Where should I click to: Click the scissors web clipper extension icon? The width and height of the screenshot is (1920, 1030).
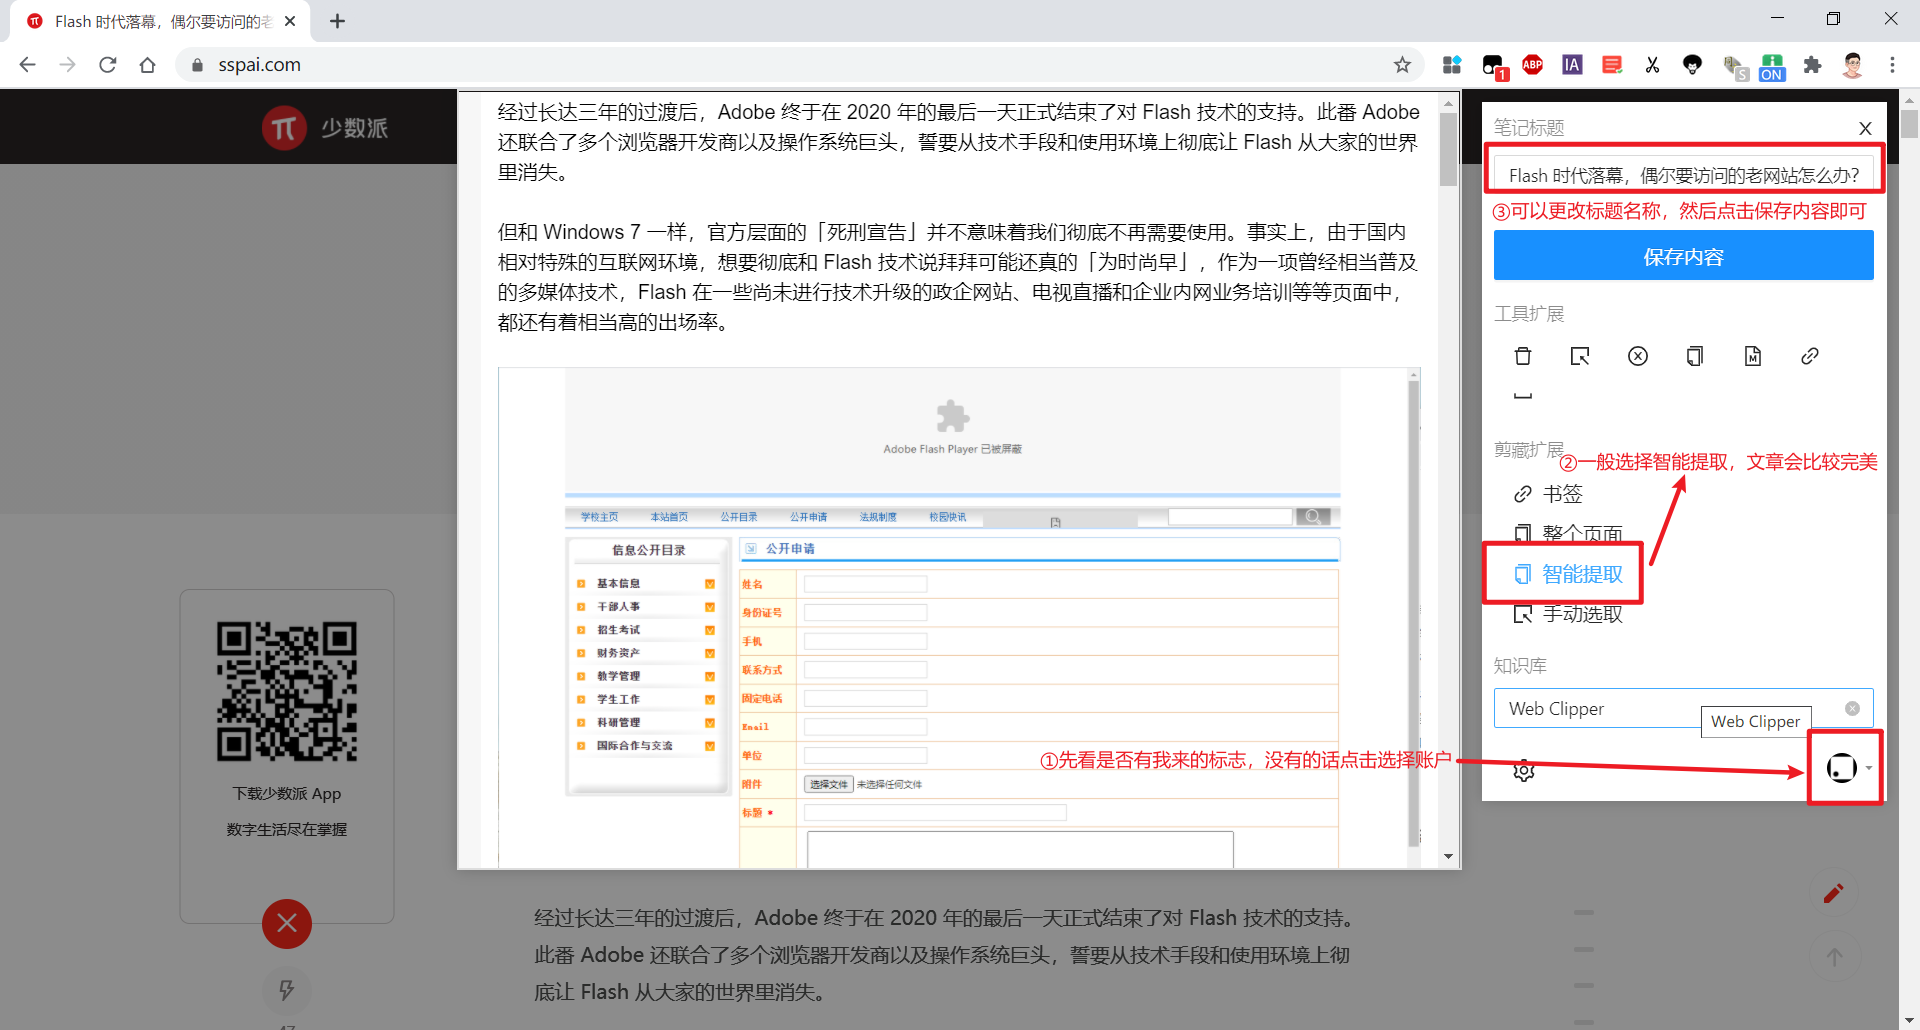point(1652,64)
